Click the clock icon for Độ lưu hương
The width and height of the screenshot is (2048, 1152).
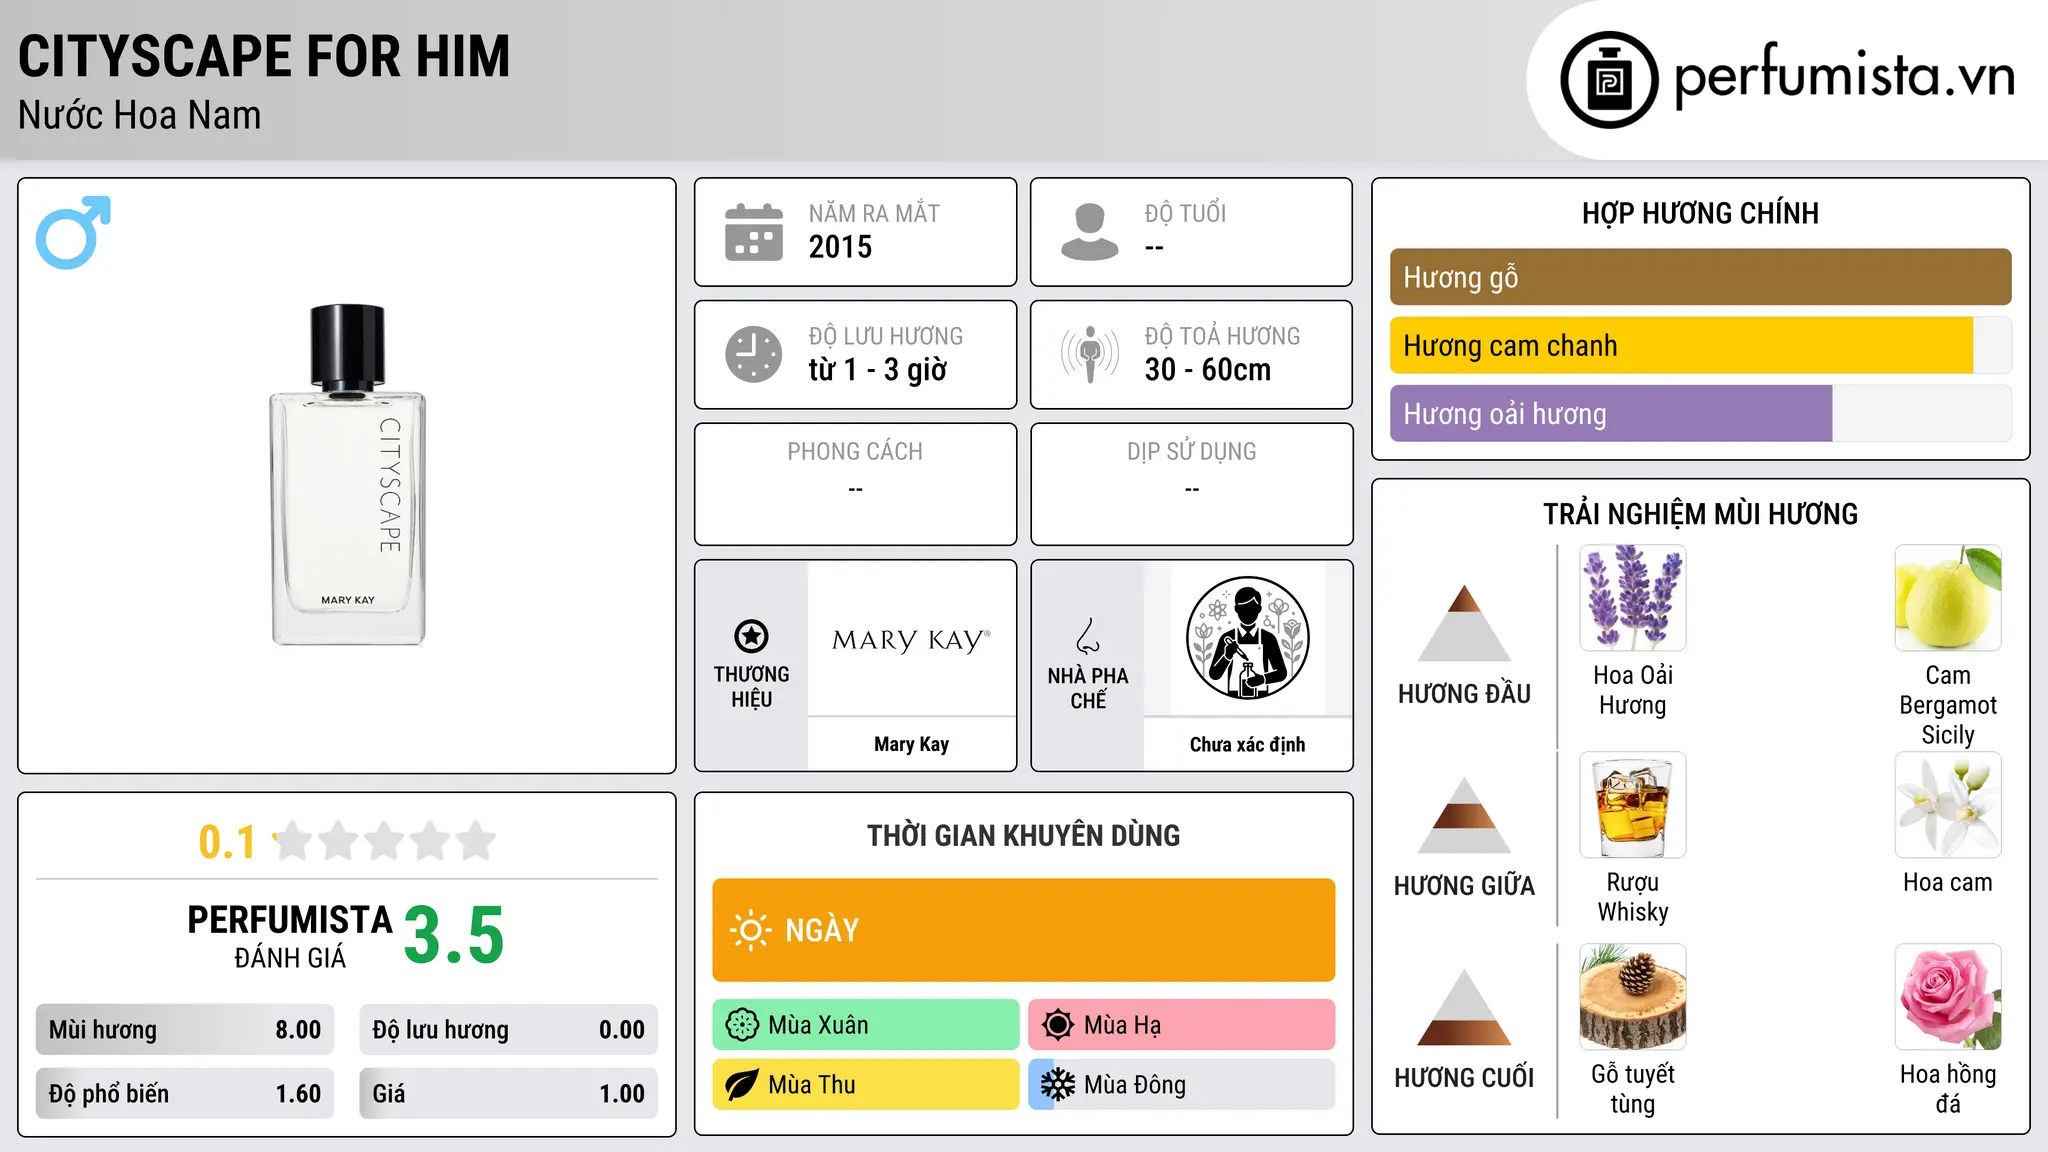(754, 354)
